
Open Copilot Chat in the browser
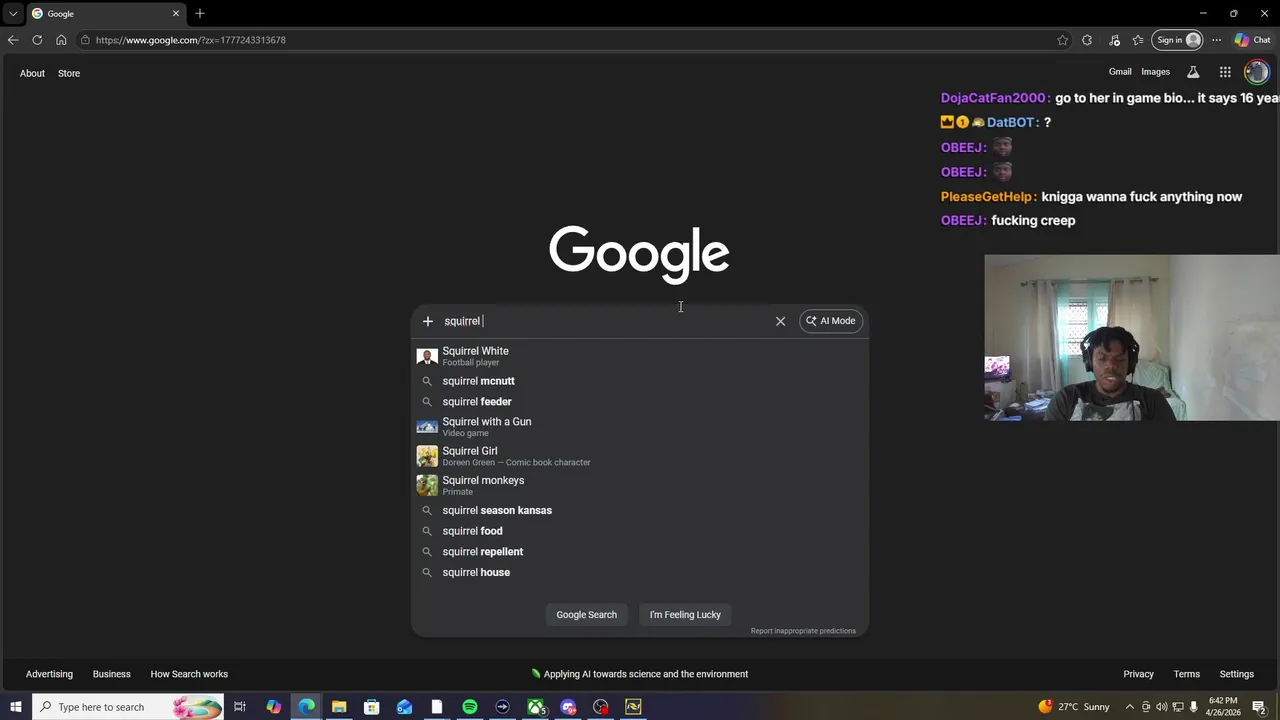tap(1252, 40)
